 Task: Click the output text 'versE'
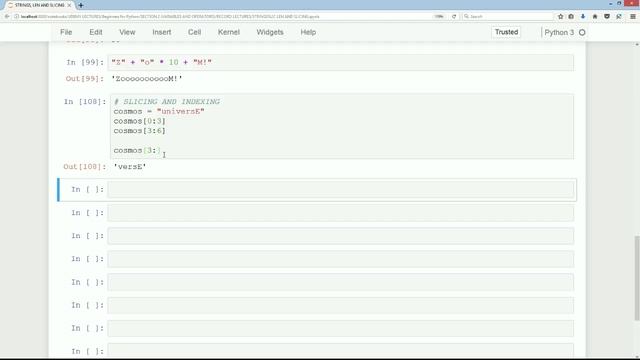(130, 167)
